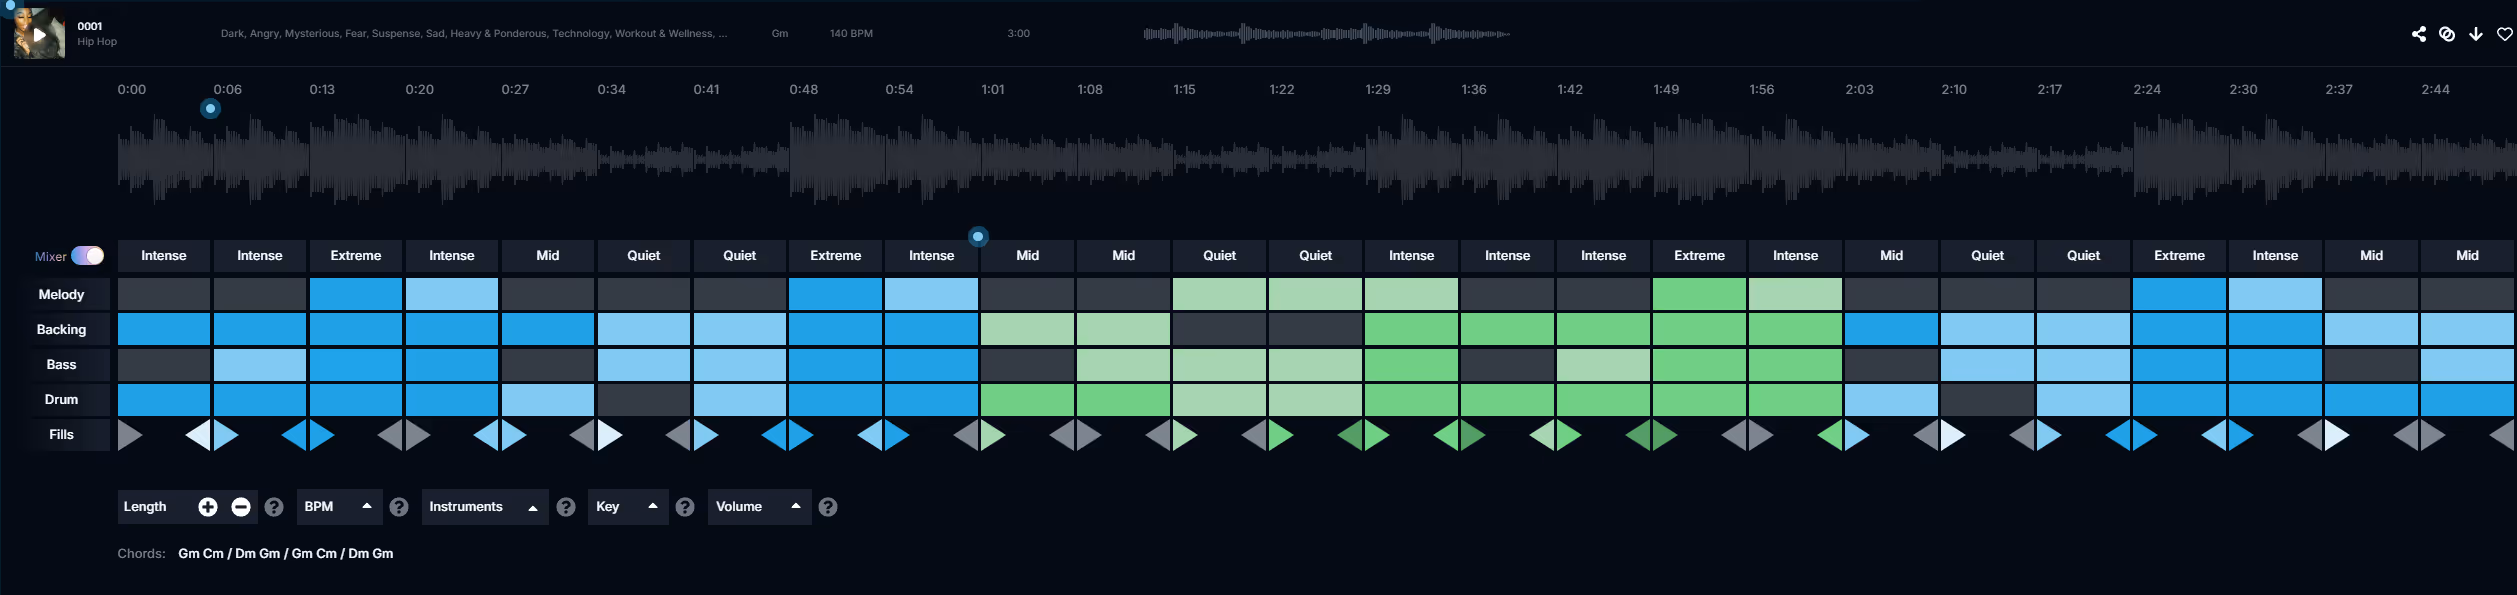Seek using the small waveform in the header
This screenshot has width=2517, height=595.
pos(1326,34)
